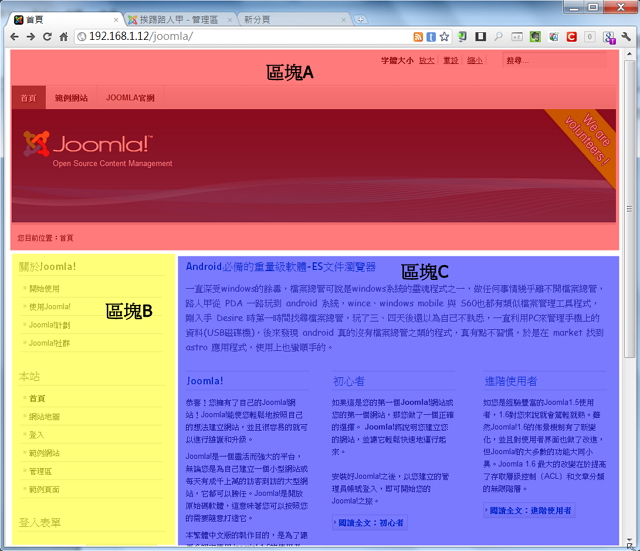Go forward using the browser forward arrow

[x=31, y=37]
